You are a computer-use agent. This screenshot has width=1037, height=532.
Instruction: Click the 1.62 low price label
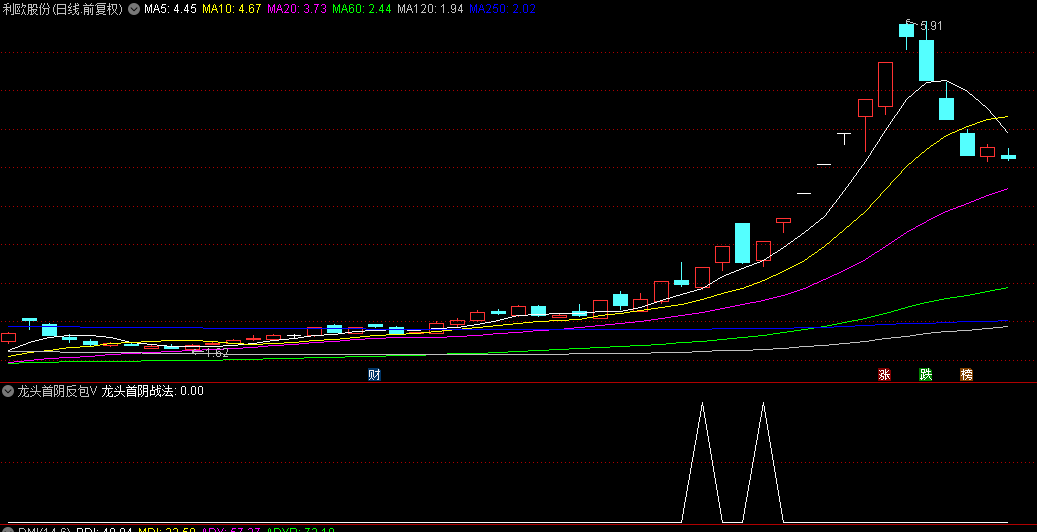coord(217,353)
